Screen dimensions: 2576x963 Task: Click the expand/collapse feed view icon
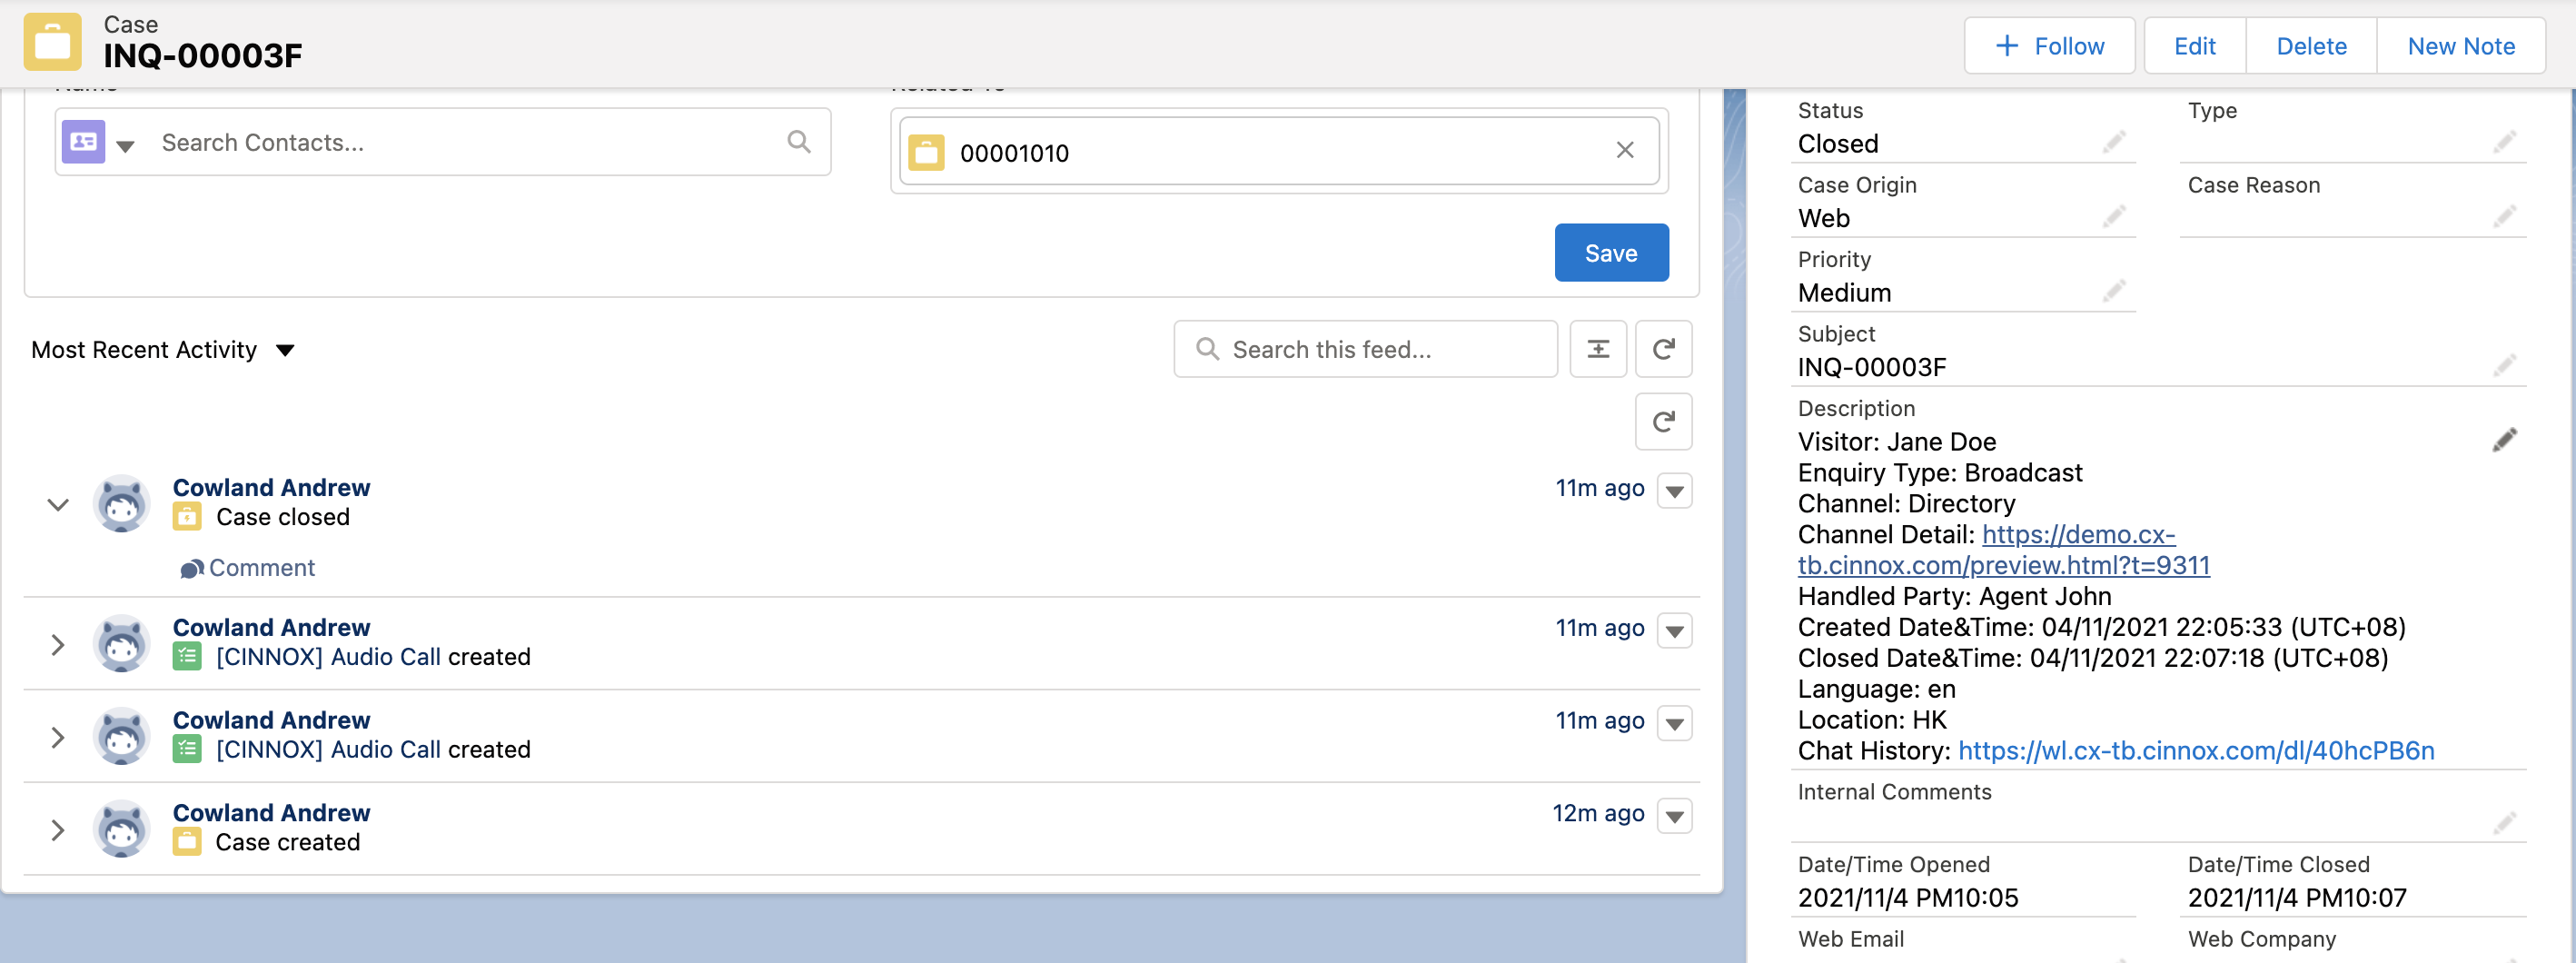(1598, 349)
